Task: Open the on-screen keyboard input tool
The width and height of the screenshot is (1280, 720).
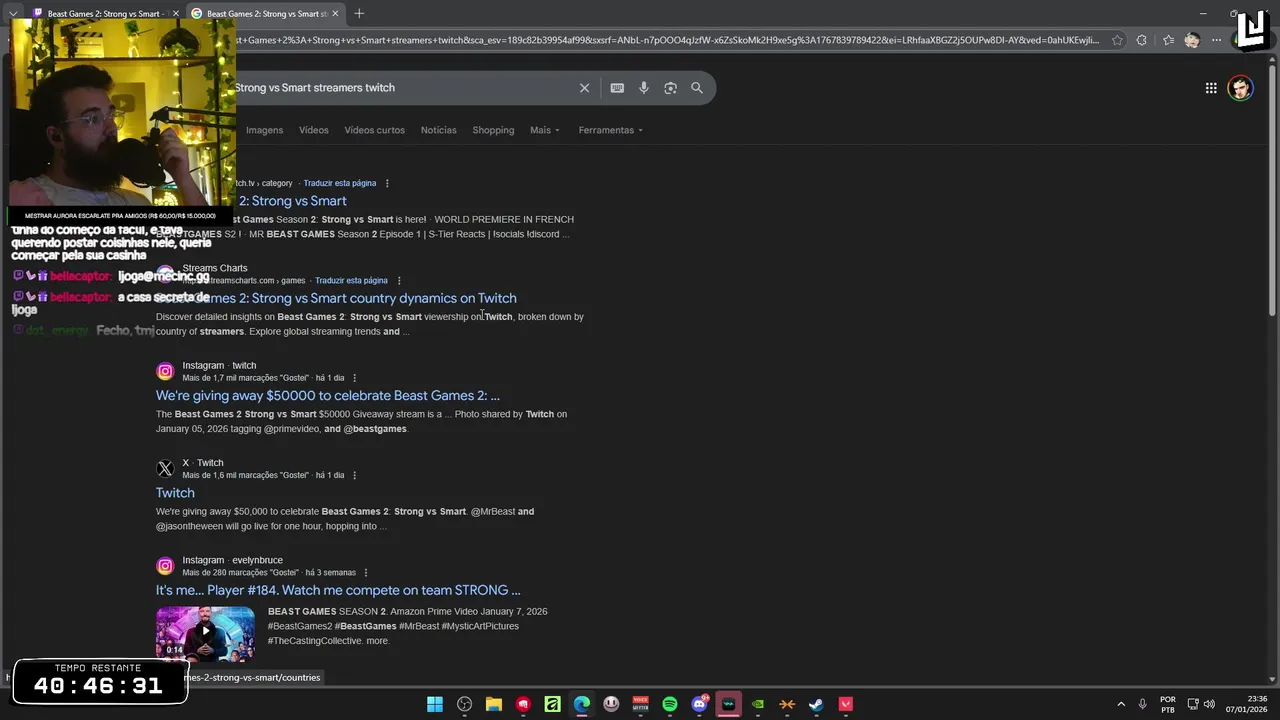Action: click(x=617, y=88)
